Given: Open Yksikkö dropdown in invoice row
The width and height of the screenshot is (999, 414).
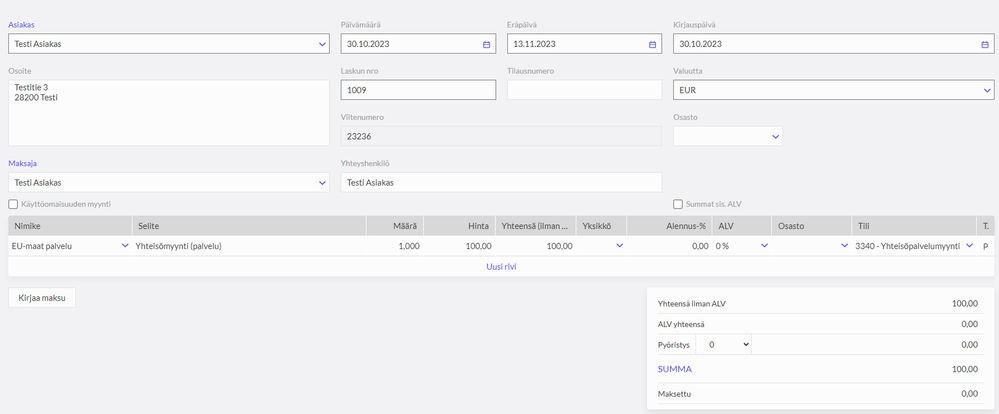Looking at the screenshot, I should click(x=619, y=246).
